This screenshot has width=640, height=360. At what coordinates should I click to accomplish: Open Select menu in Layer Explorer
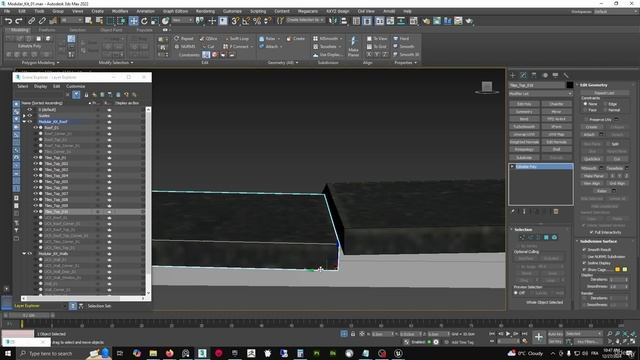pyautogui.click(x=22, y=87)
